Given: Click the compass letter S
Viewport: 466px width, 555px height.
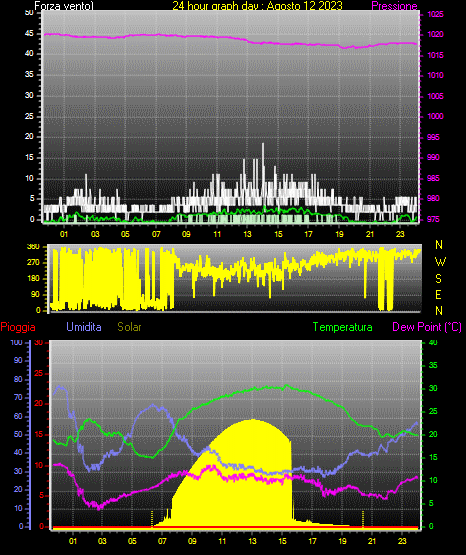Looking at the screenshot, I should coord(438,279).
